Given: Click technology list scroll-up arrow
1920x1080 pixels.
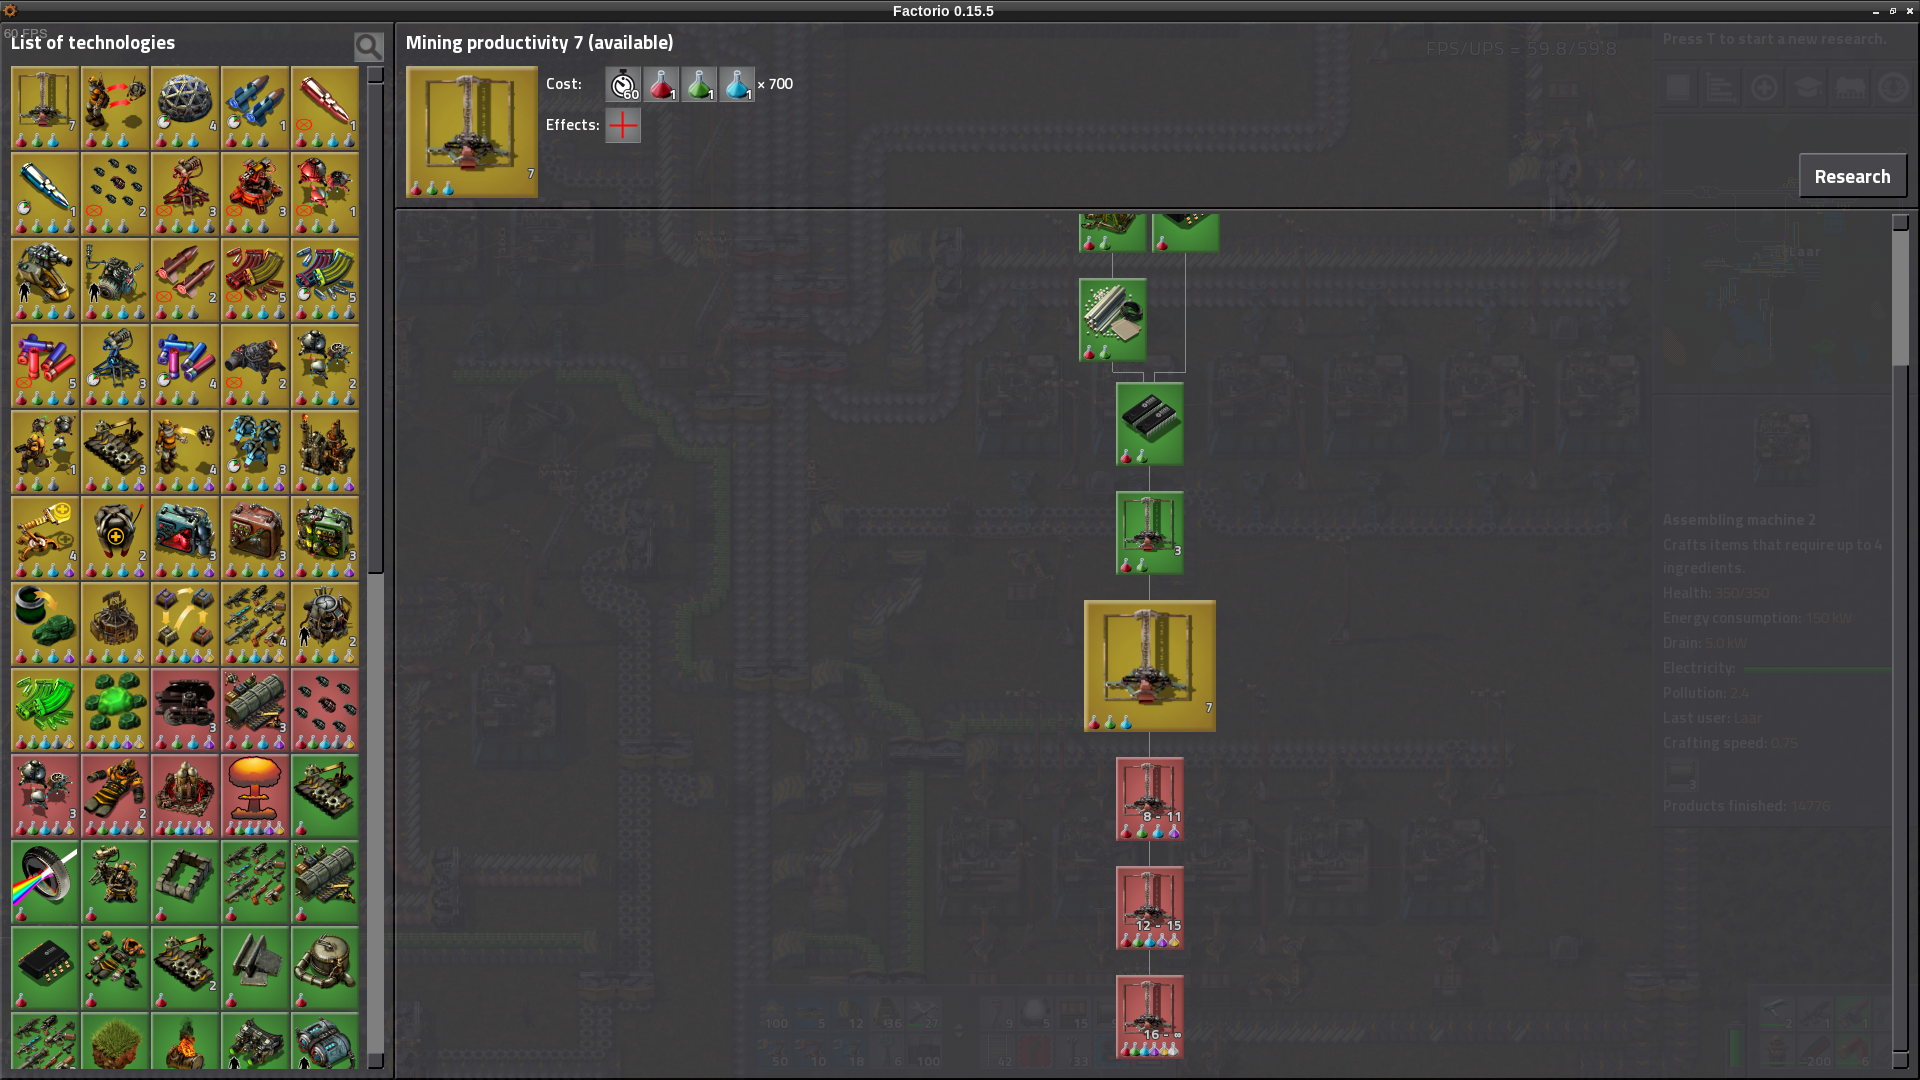Looking at the screenshot, I should click(x=376, y=75).
